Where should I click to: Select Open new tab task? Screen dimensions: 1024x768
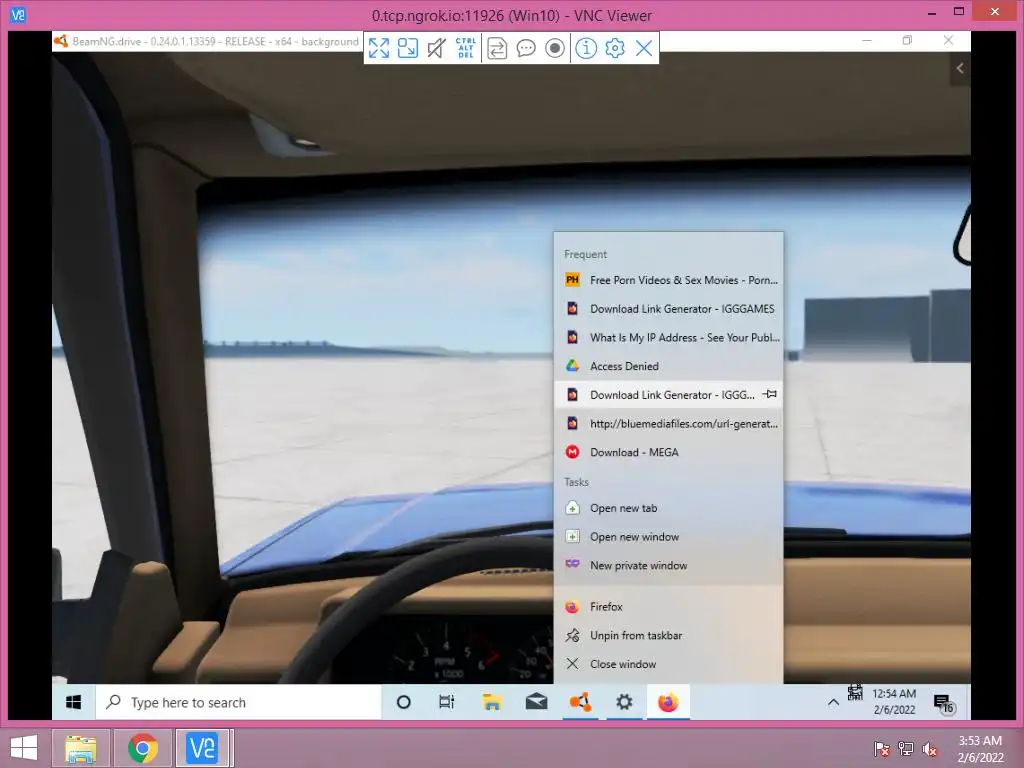668,508
